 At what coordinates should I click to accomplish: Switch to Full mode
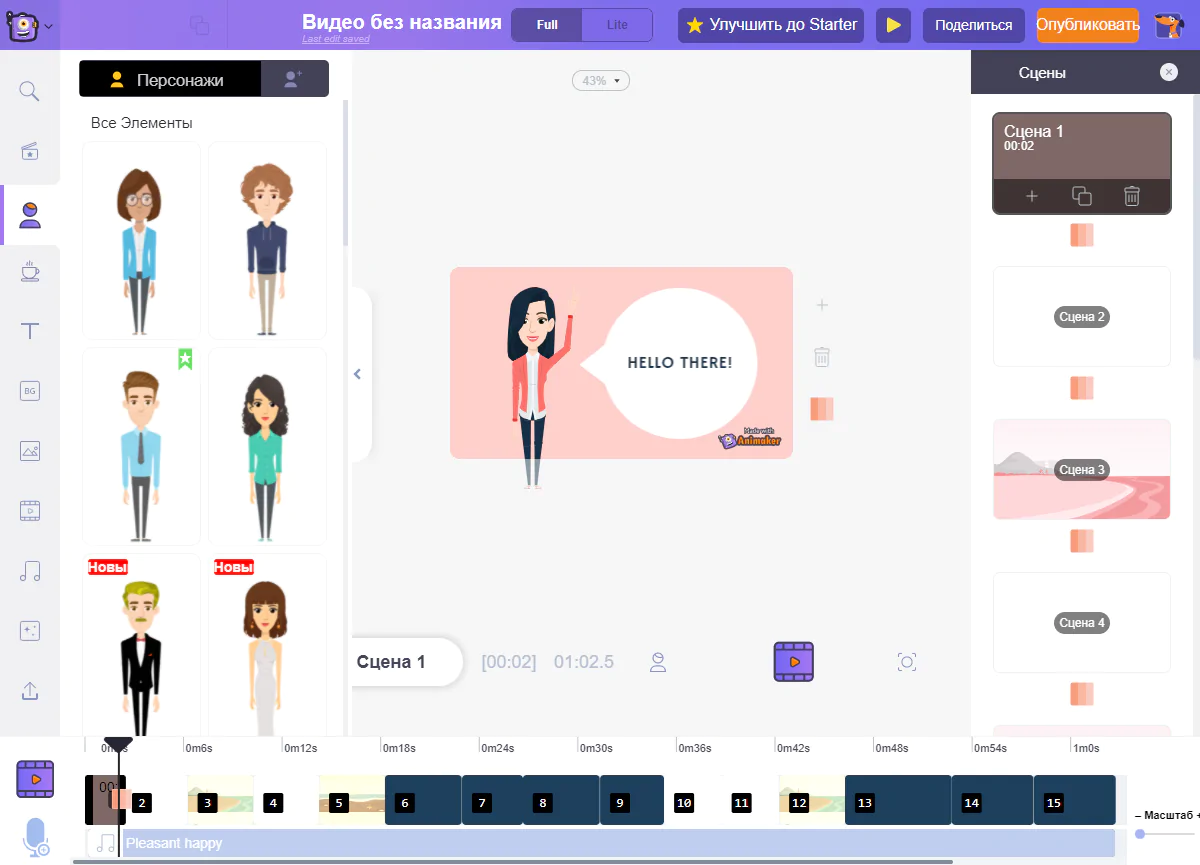[547, 25]
